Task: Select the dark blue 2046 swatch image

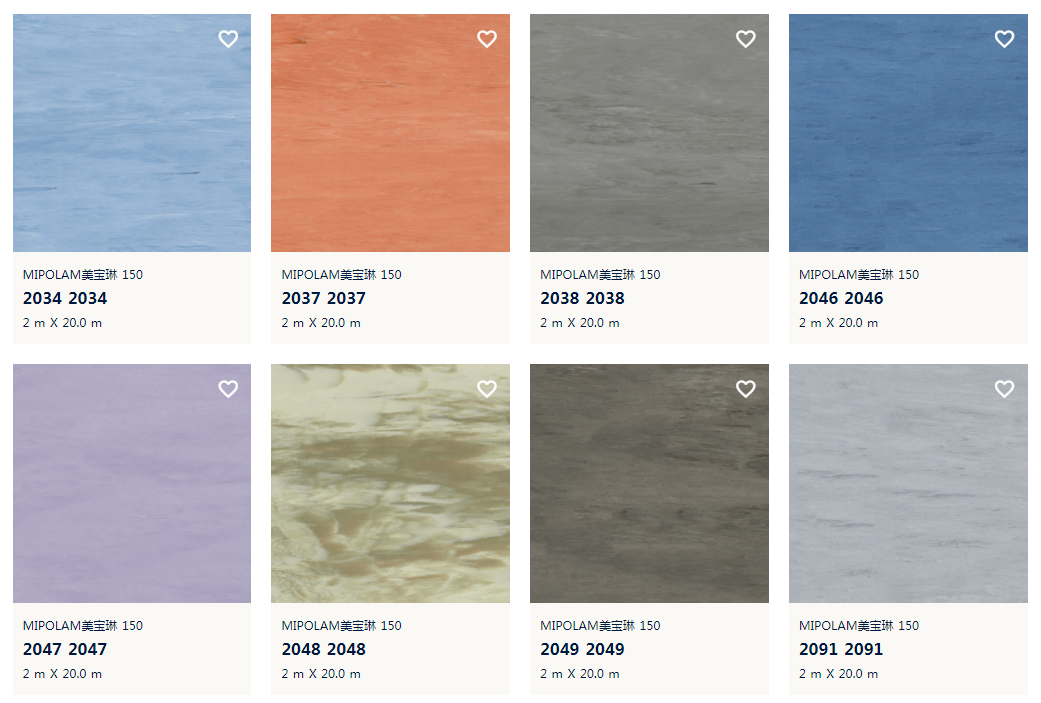Action: tap(908, 133)
